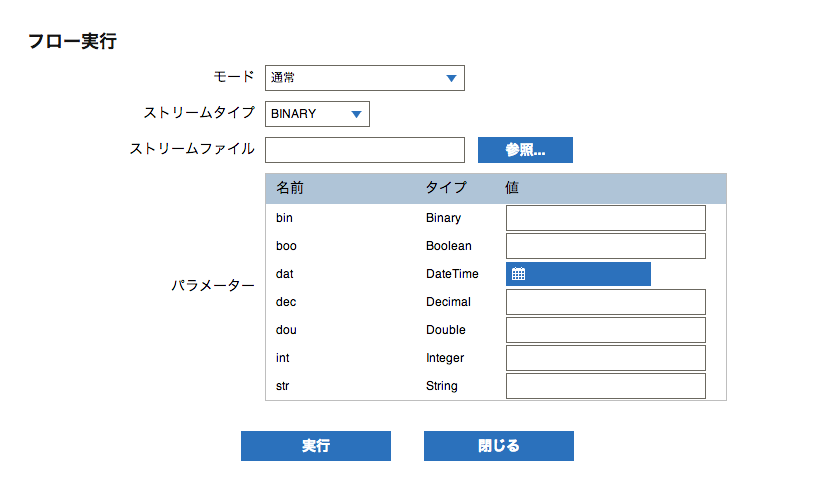Open the ストリームタイプ BINARY dropdown
The height and width of the screenshot is (489, 814).
pyautogui.click(x=317, y=114)
